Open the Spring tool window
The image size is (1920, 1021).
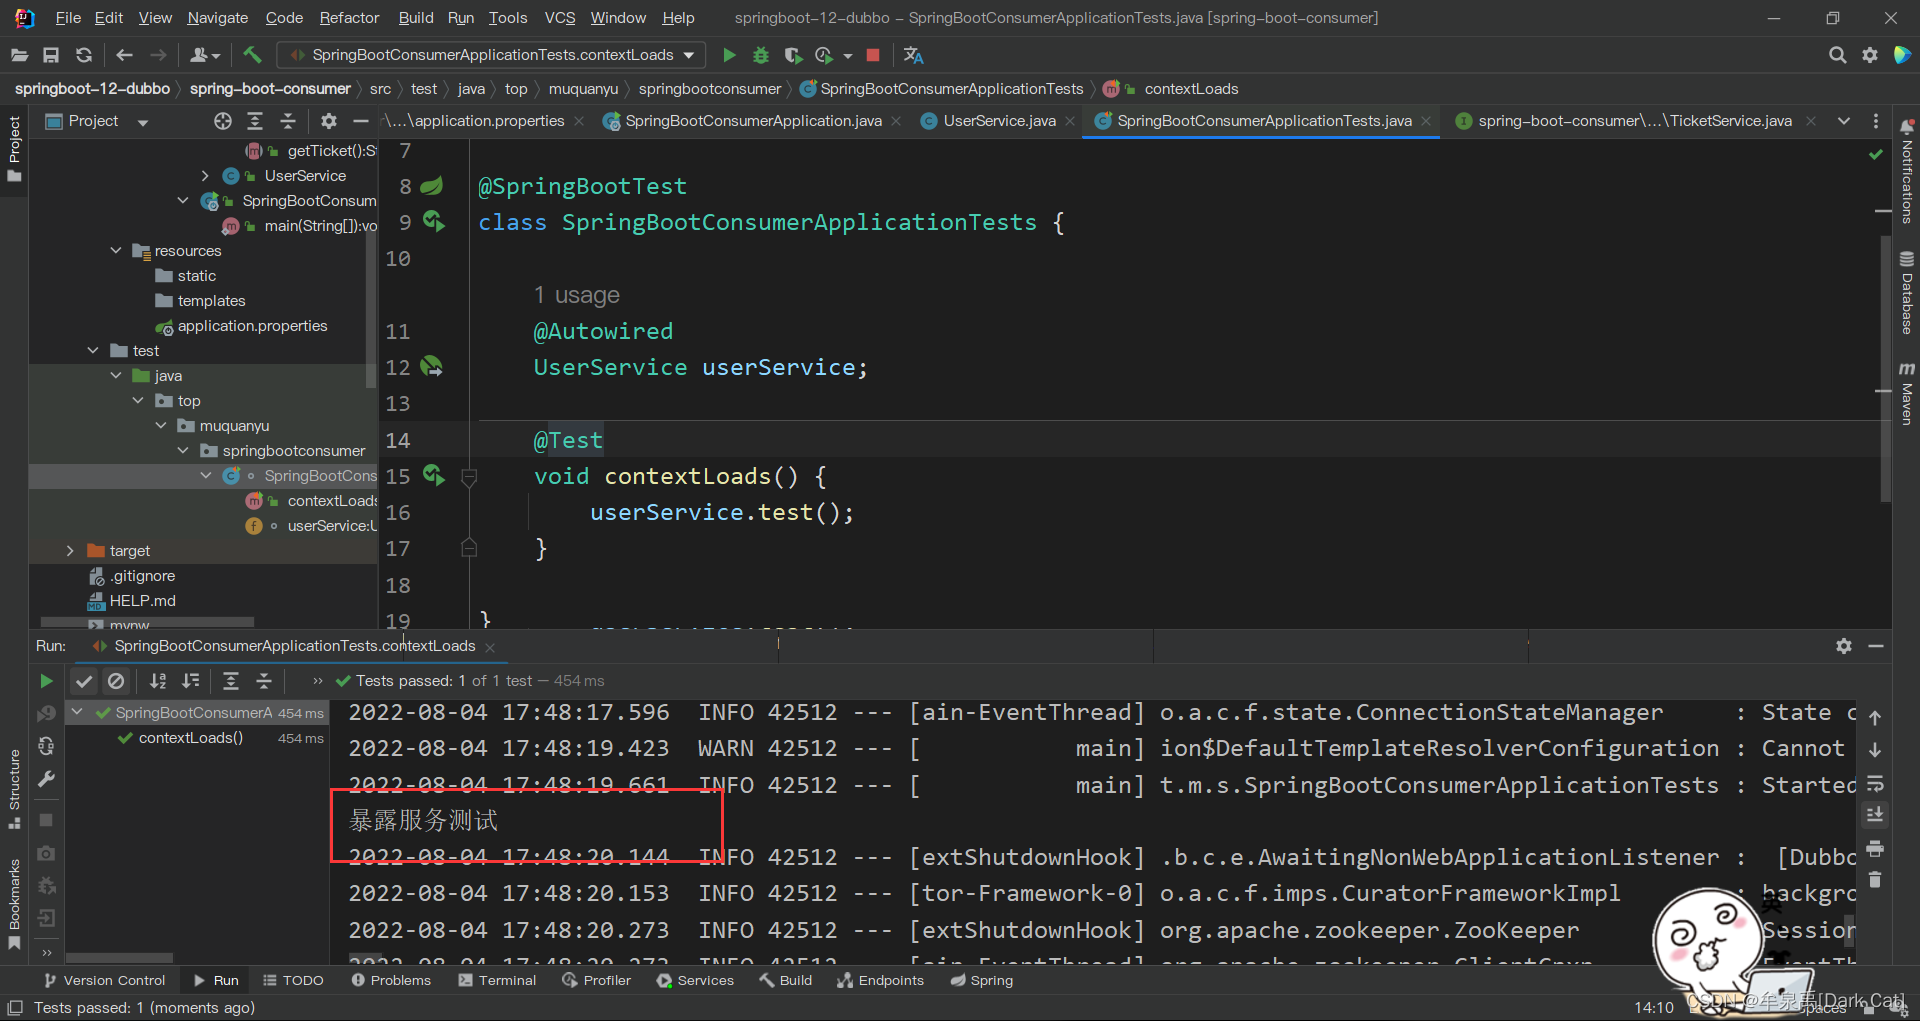point(981,980)
